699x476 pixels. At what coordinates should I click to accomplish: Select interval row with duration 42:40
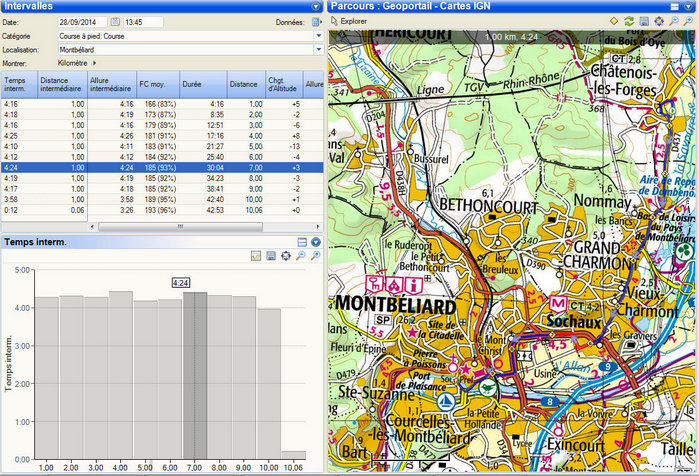coord(162,200)
